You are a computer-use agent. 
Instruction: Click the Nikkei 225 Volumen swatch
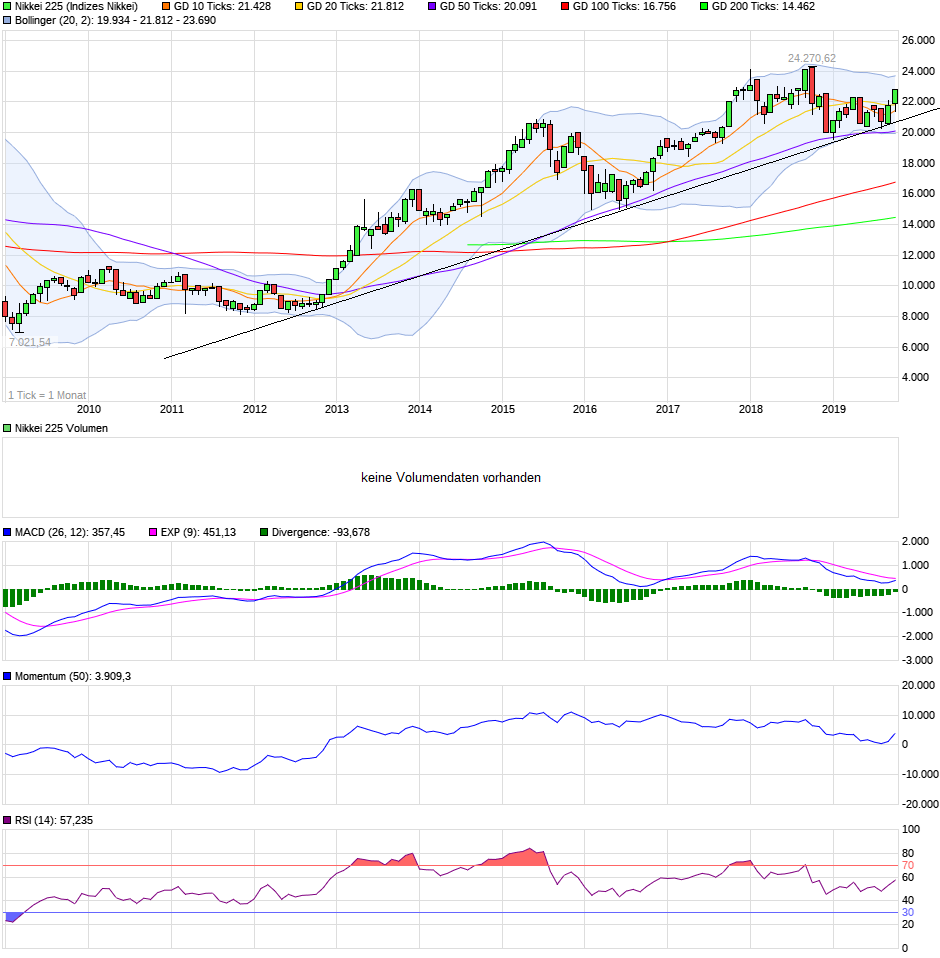tap(7, 428)
